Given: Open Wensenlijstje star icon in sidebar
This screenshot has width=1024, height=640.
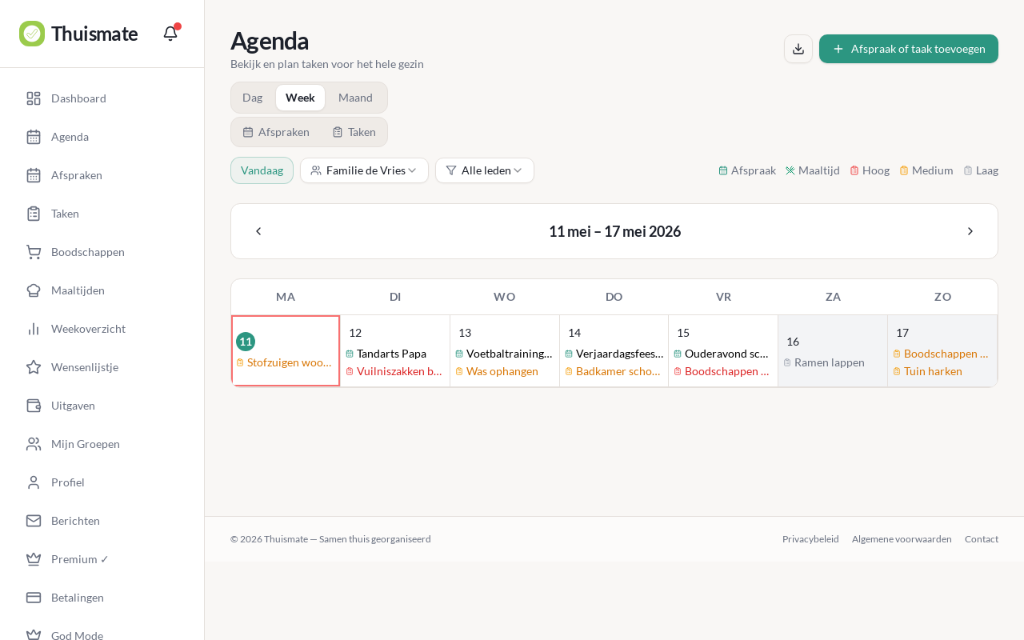Looking at the screenshot, I should (33, 367).
